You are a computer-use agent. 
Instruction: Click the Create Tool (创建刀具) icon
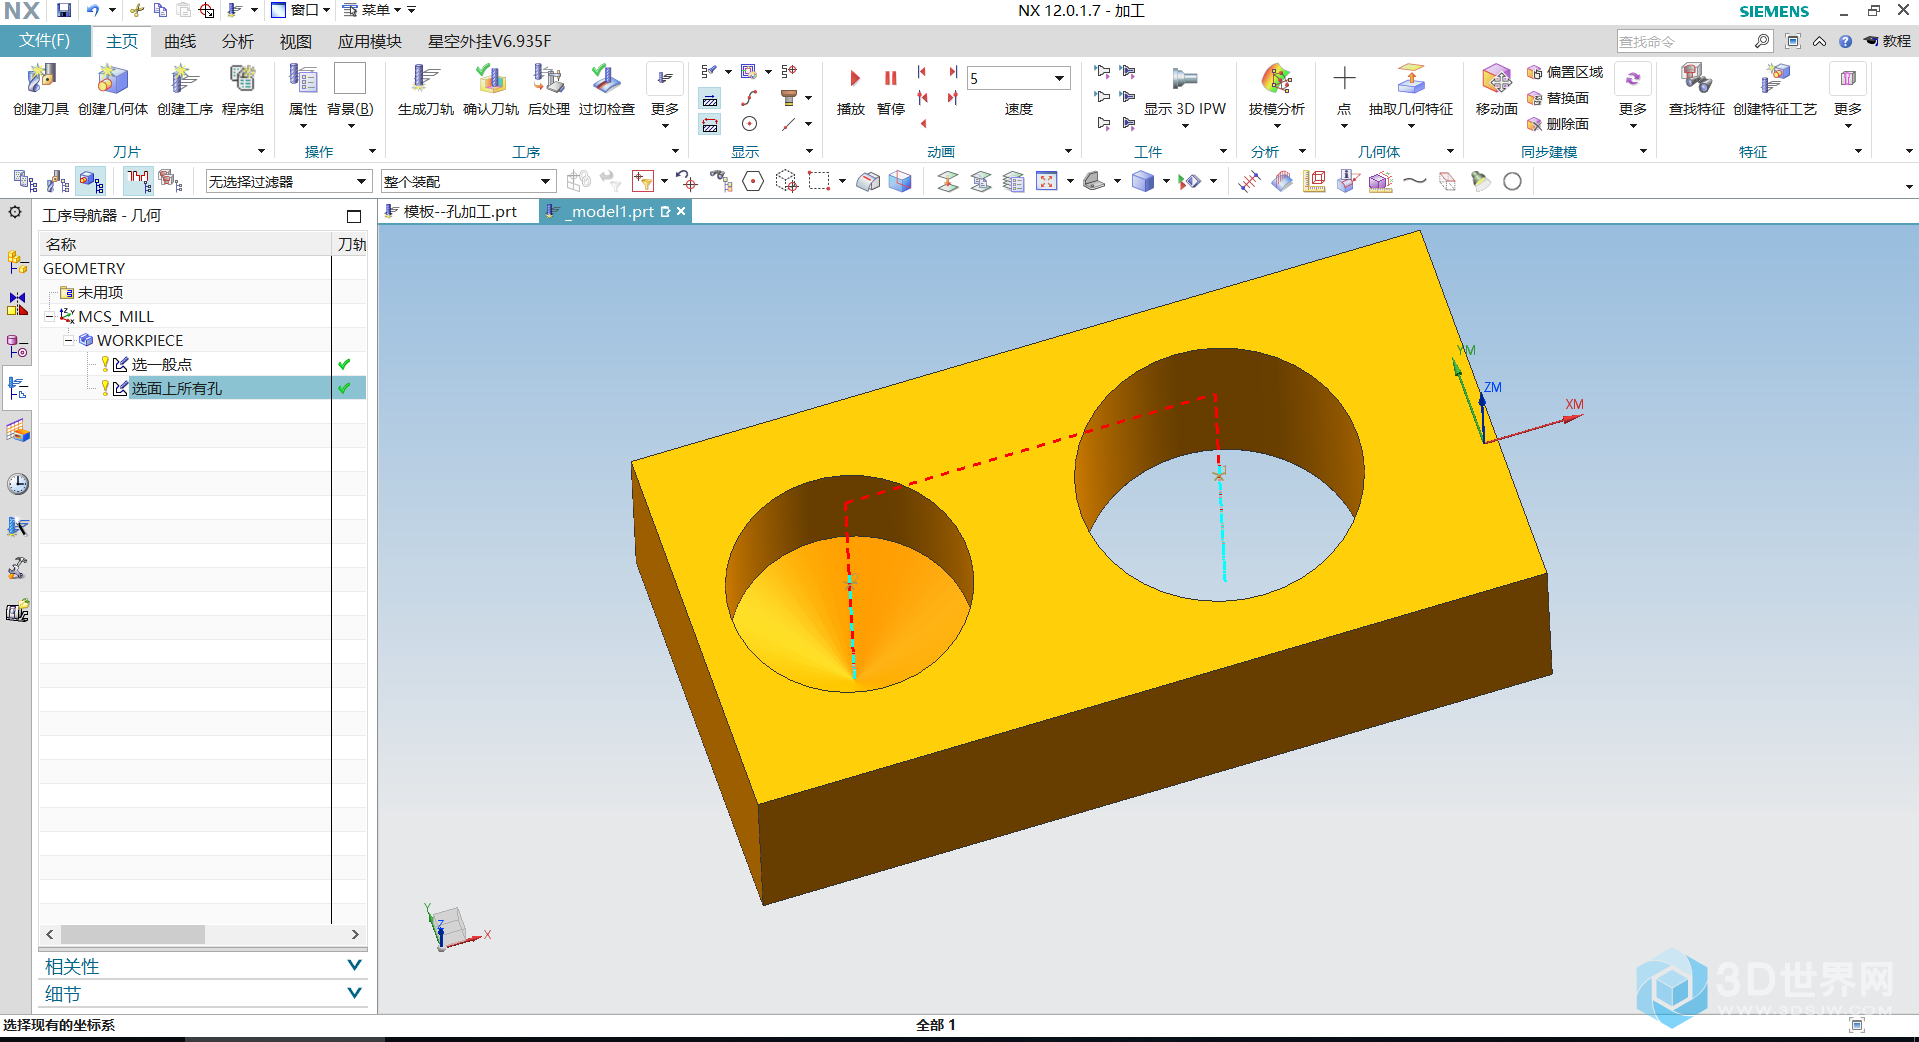41,89
